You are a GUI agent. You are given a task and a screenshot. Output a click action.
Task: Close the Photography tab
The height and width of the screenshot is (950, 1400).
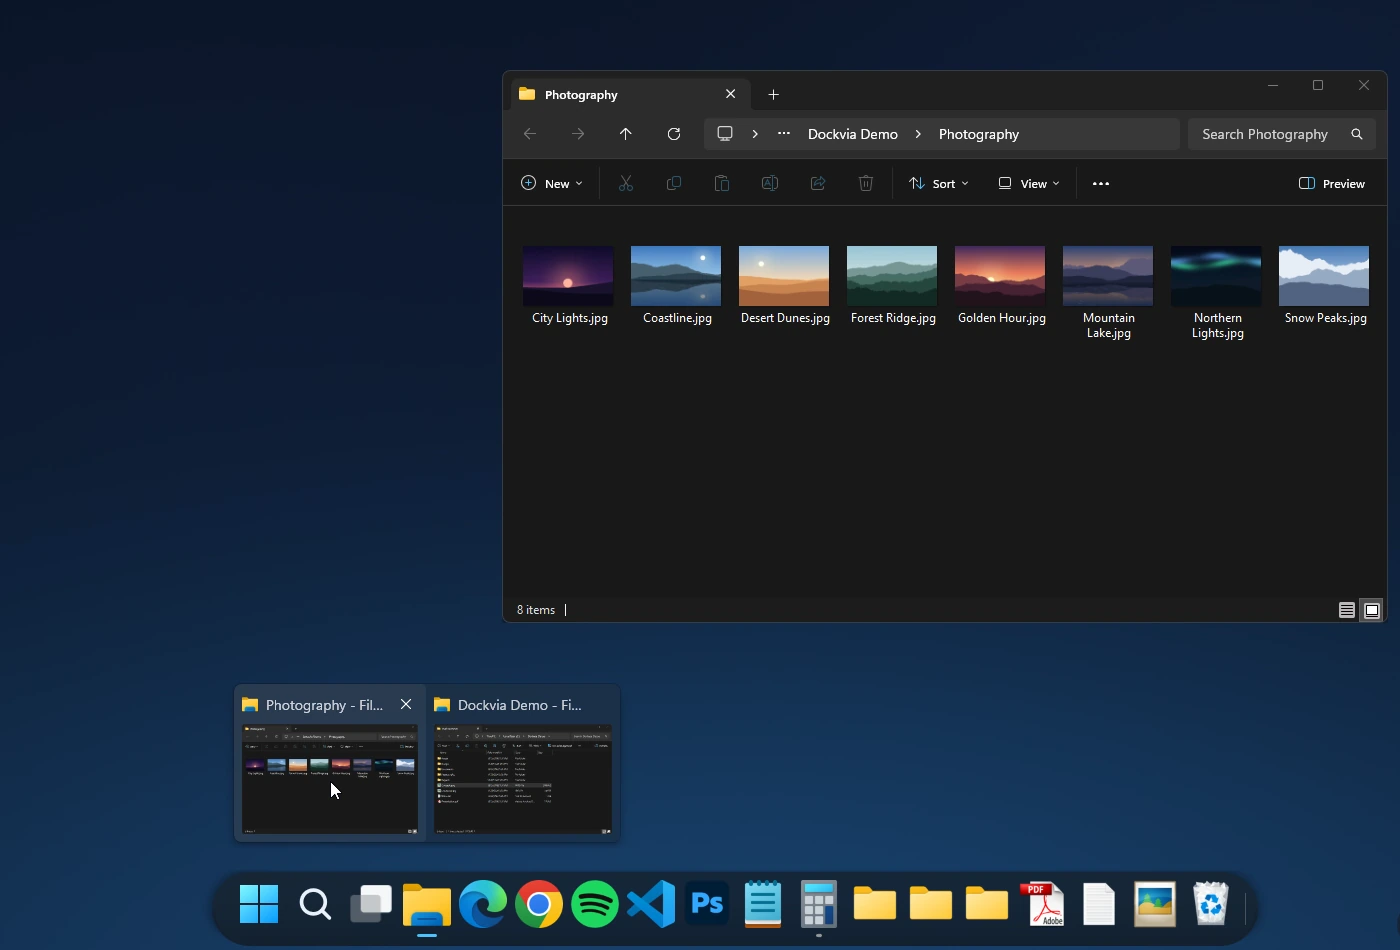pyautogui.click(x=731, y=94)
